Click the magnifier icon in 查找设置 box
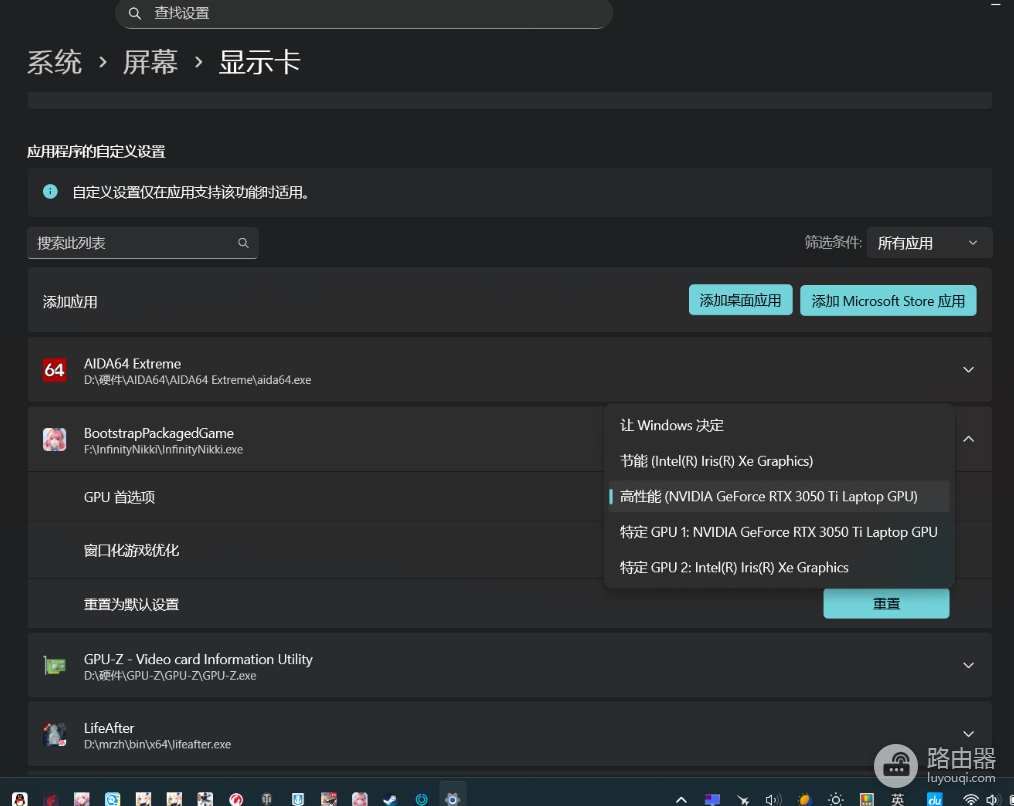The image size is (1014, 806). point(135,13)
